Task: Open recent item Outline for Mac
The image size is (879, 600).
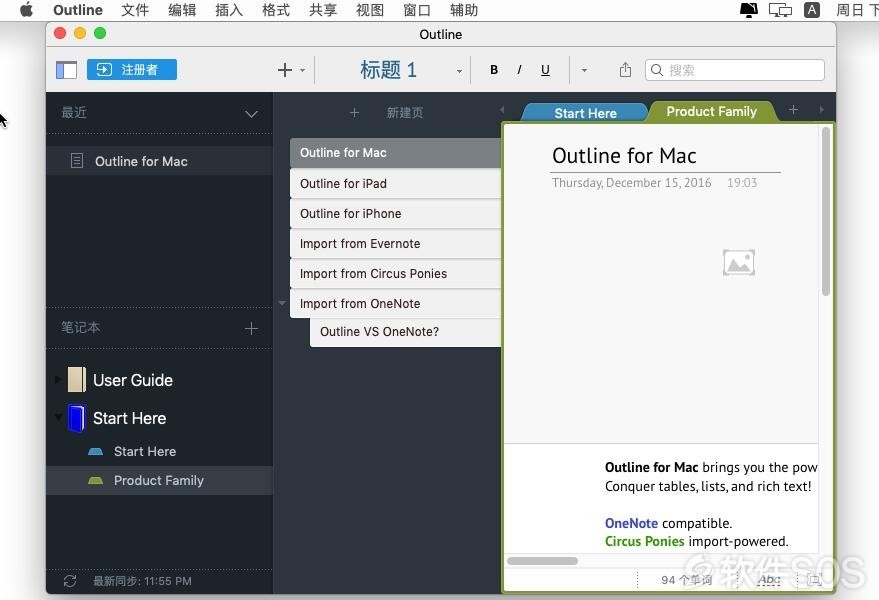Action: [x=160, y=161]
